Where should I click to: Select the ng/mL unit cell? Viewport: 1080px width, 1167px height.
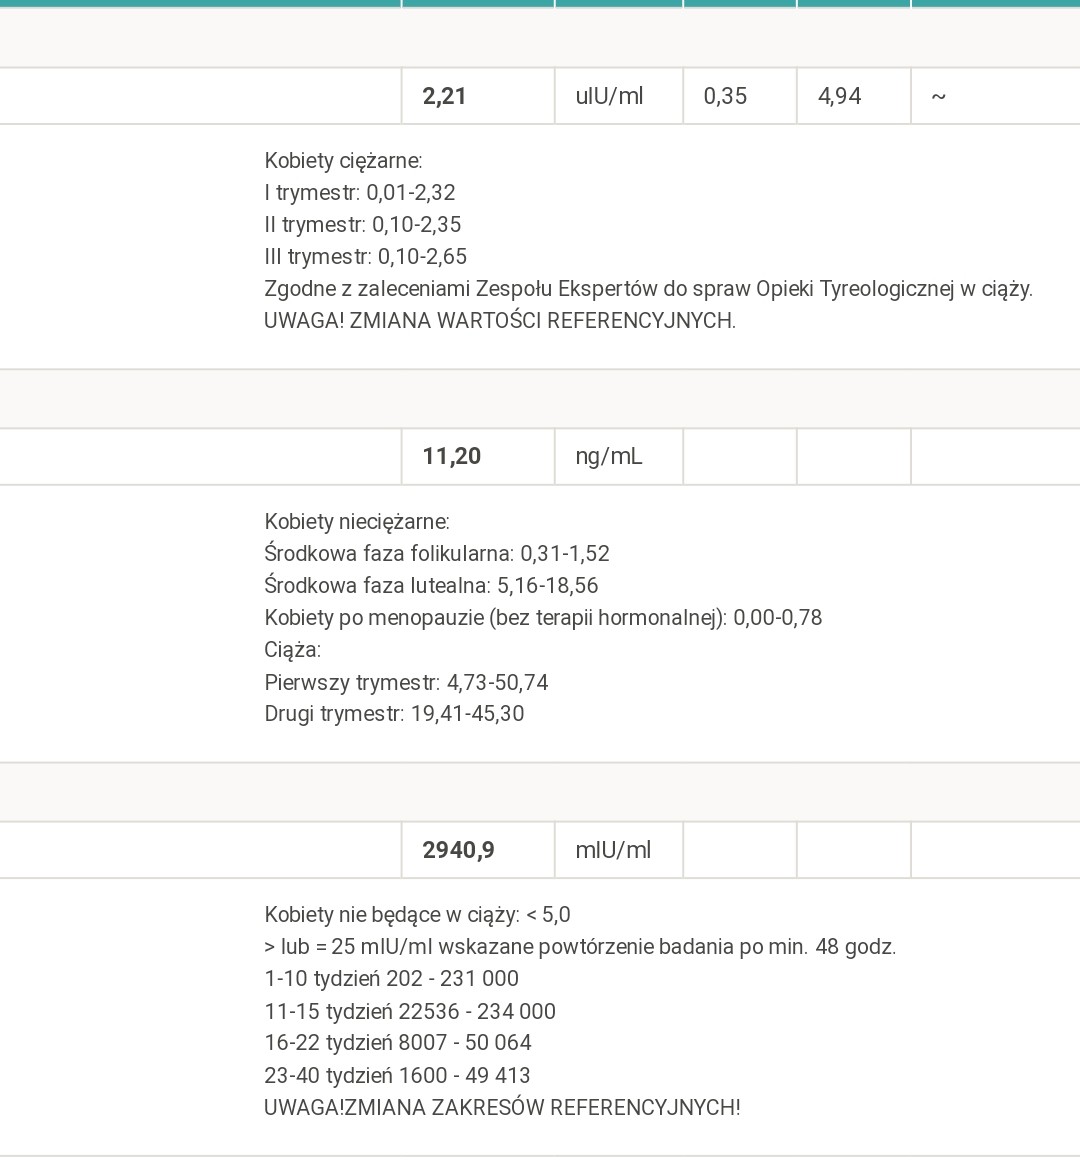click(x=608, y=456)
